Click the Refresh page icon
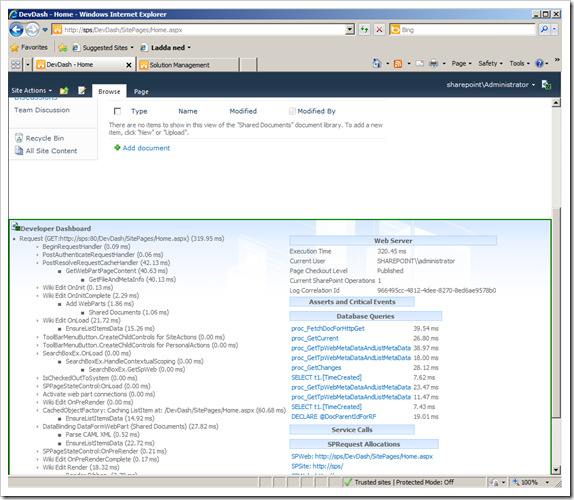 point(364,30)
